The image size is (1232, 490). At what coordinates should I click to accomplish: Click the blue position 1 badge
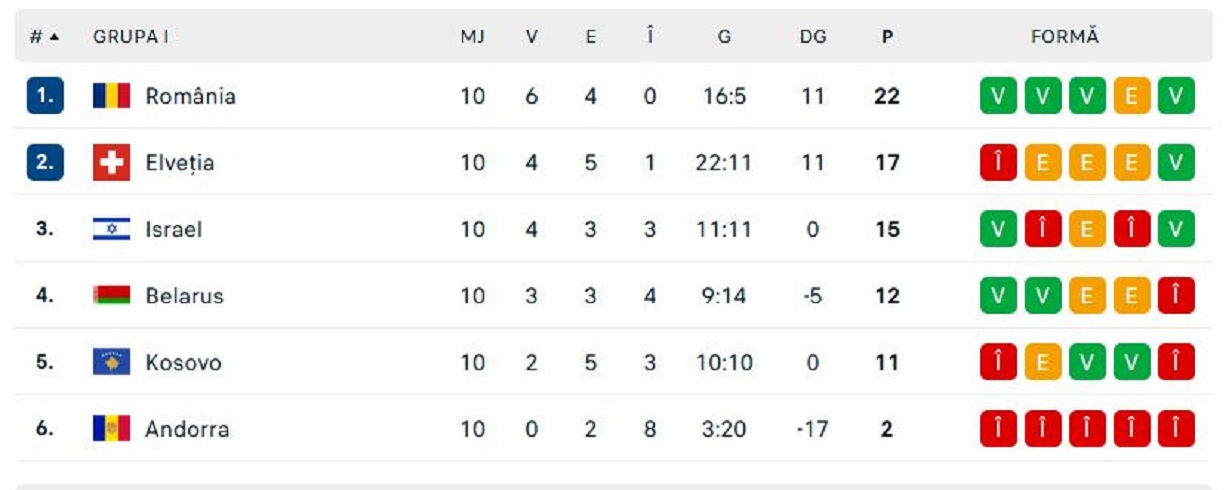[x=45, y=96]
